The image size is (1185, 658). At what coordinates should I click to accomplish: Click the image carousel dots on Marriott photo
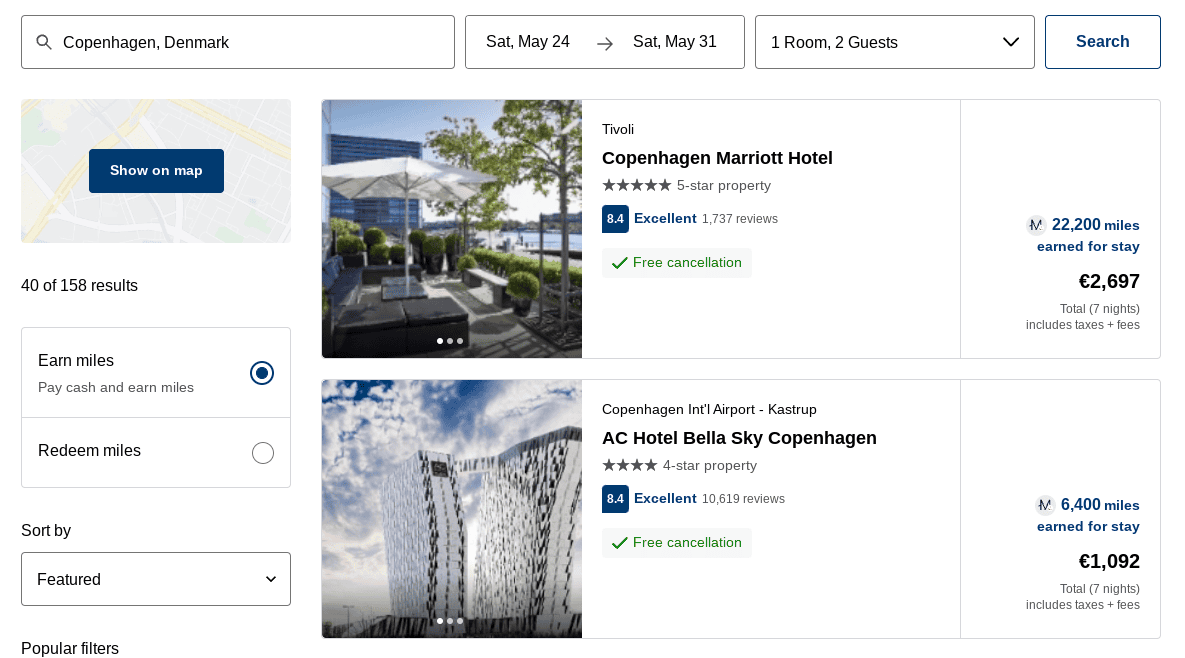pos(450,341)
